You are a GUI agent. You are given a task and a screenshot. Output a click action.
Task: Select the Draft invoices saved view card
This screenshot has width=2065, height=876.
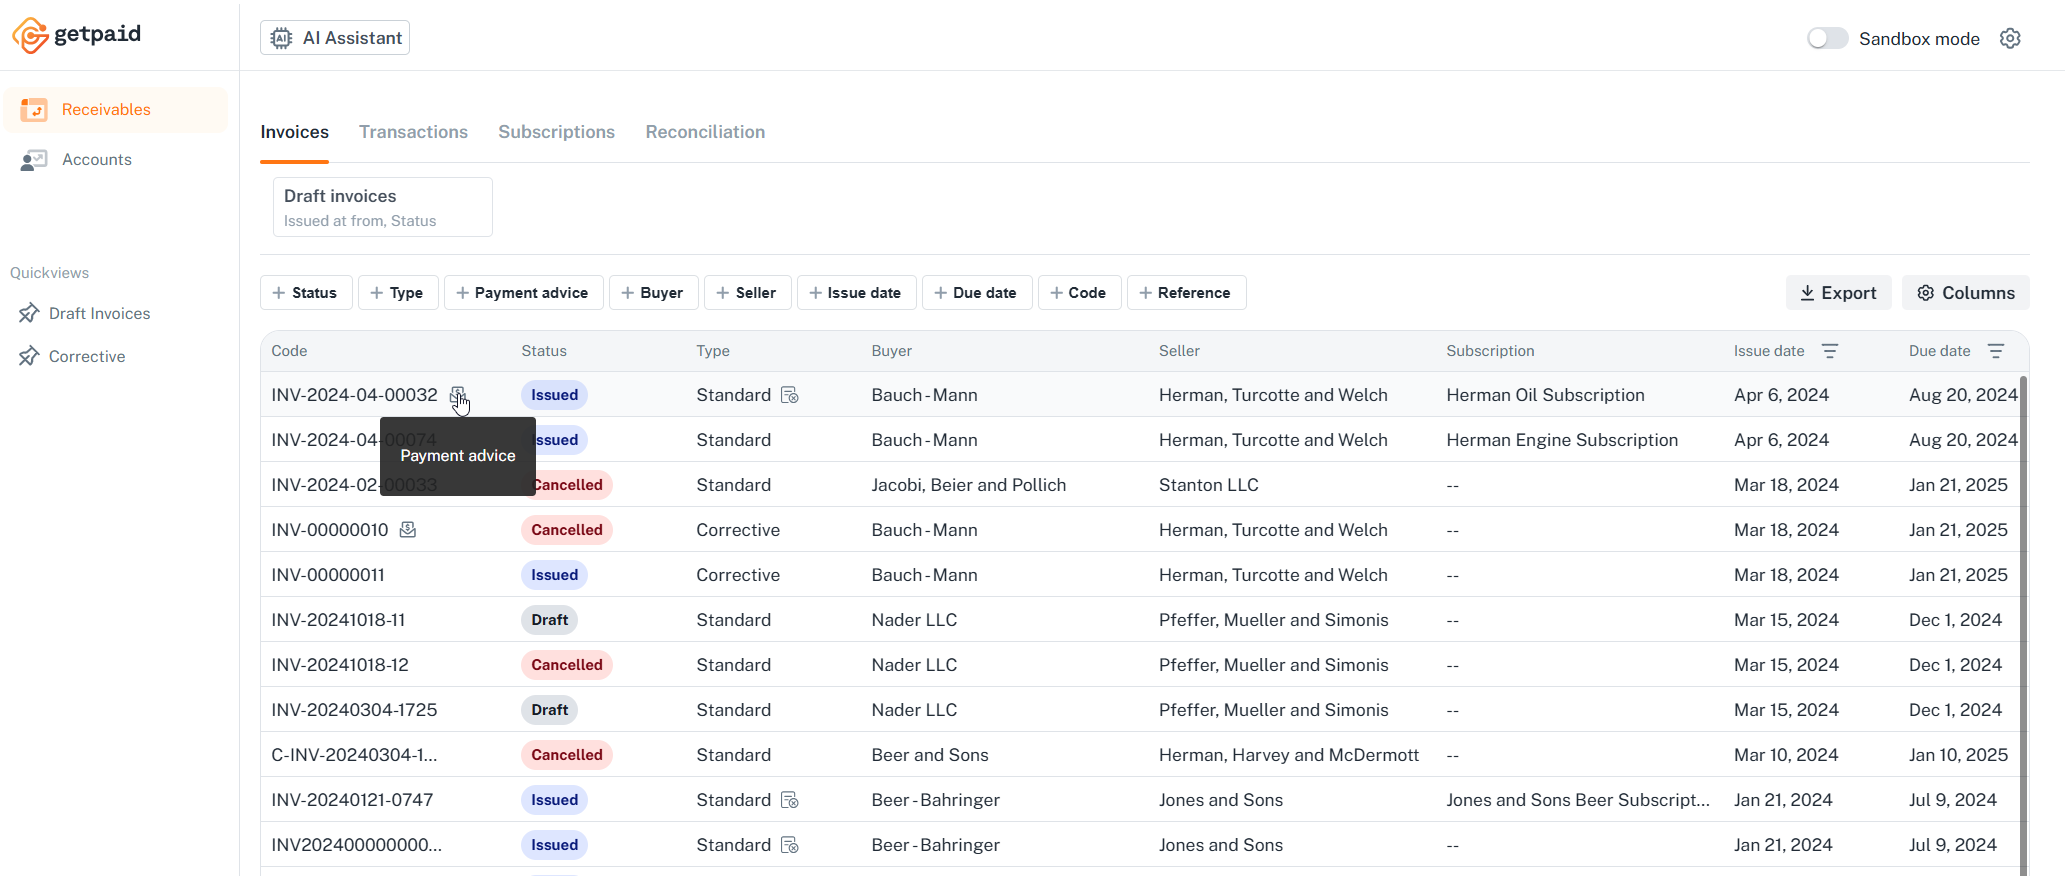click(383, 207)
